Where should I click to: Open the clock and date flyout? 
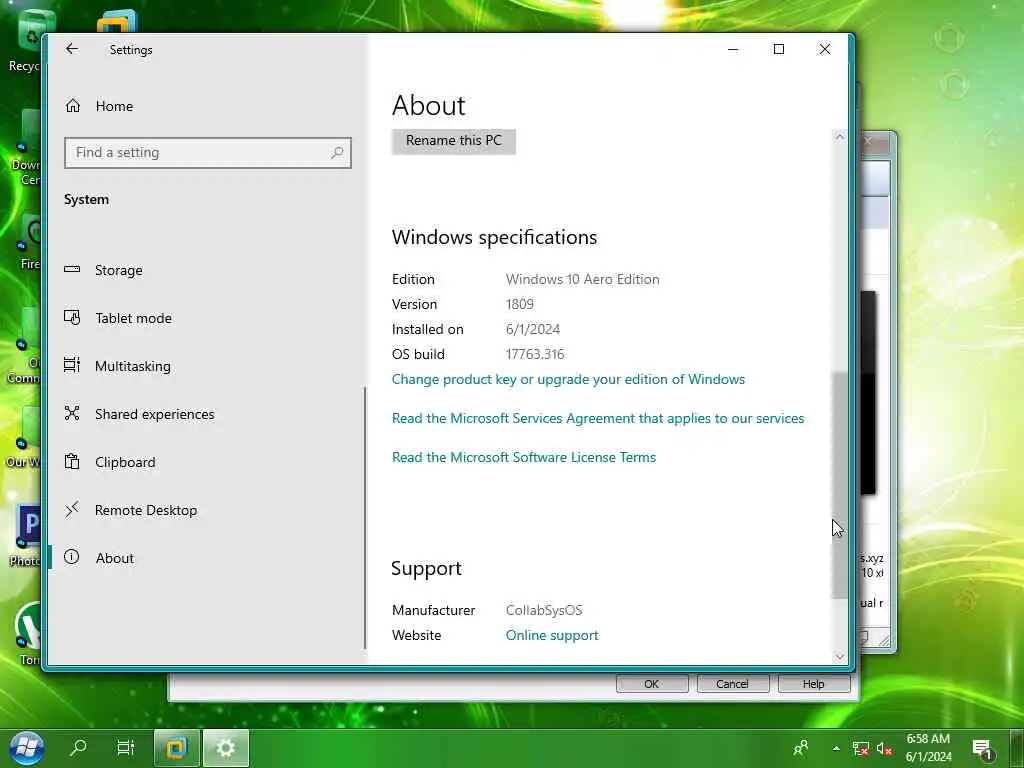[929, 748]
